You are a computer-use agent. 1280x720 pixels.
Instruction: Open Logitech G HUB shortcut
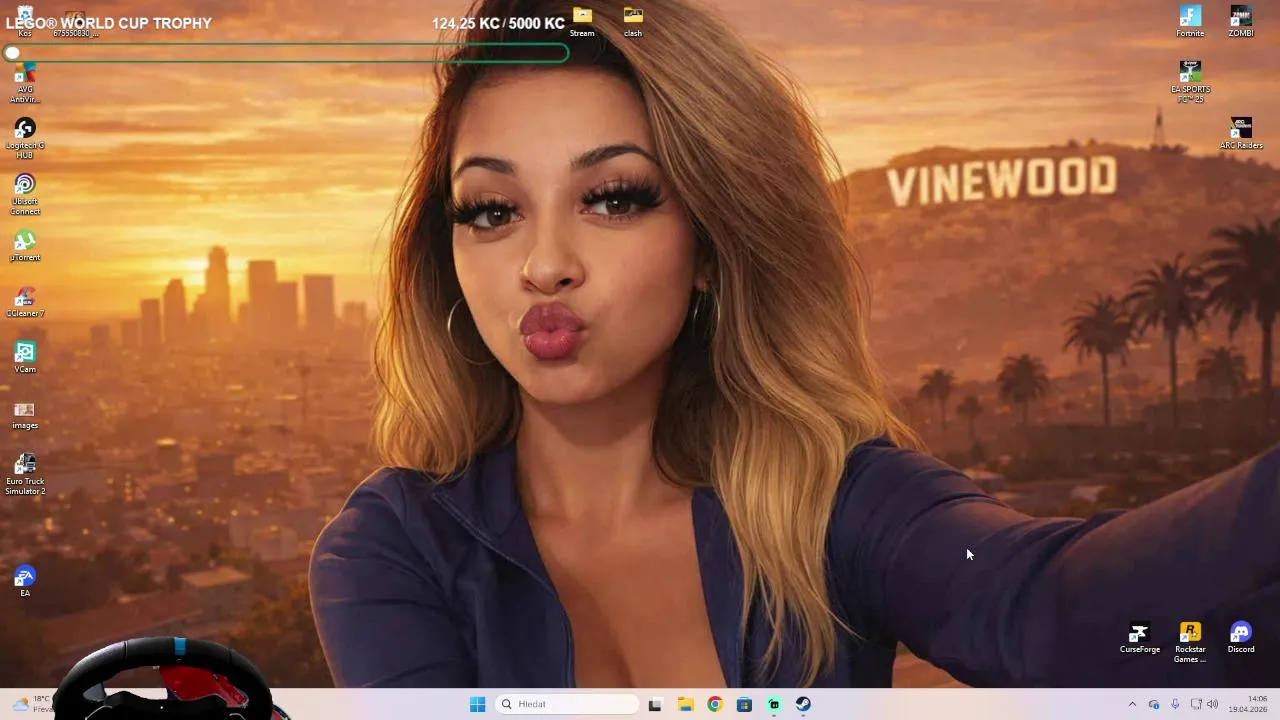[x=25, y=139]
